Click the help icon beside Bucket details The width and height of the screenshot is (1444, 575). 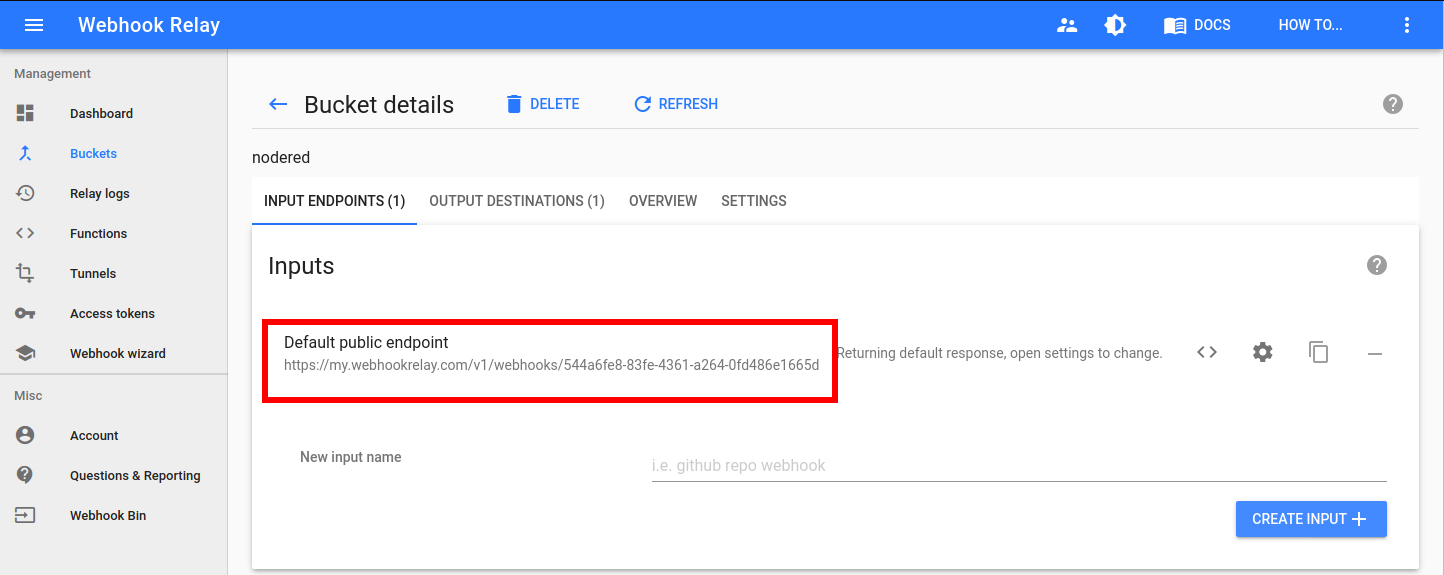1392,104
